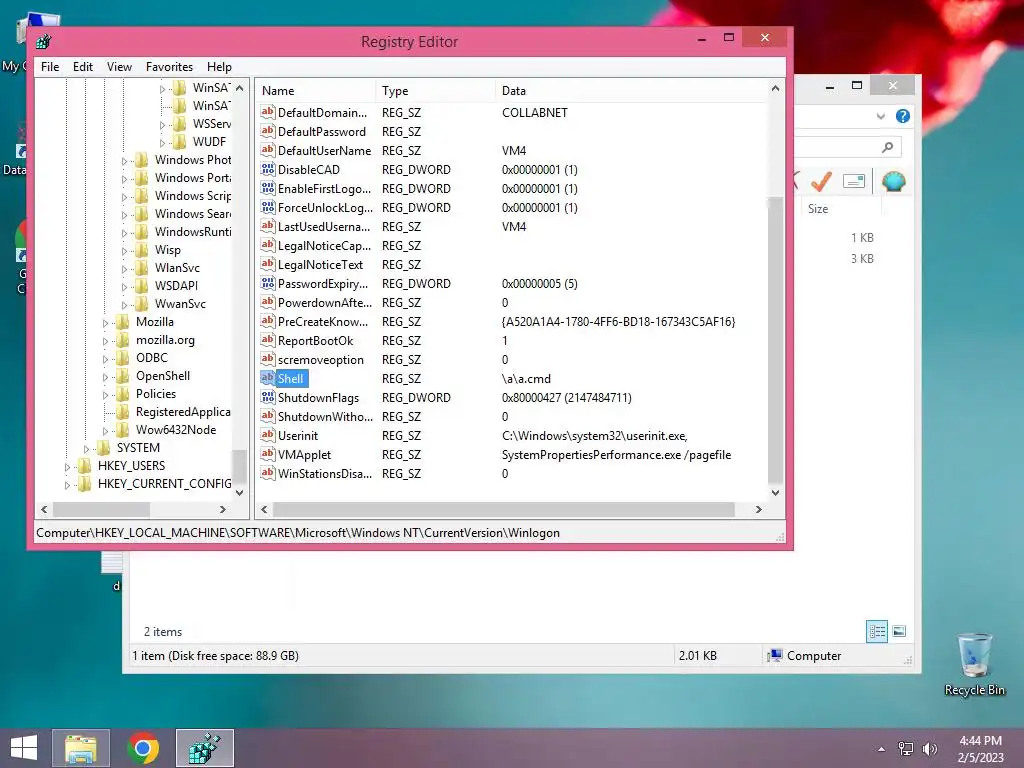1024x768 pixels.
Task: Sort values by the Name column header
Action: [x=316, y=91]
